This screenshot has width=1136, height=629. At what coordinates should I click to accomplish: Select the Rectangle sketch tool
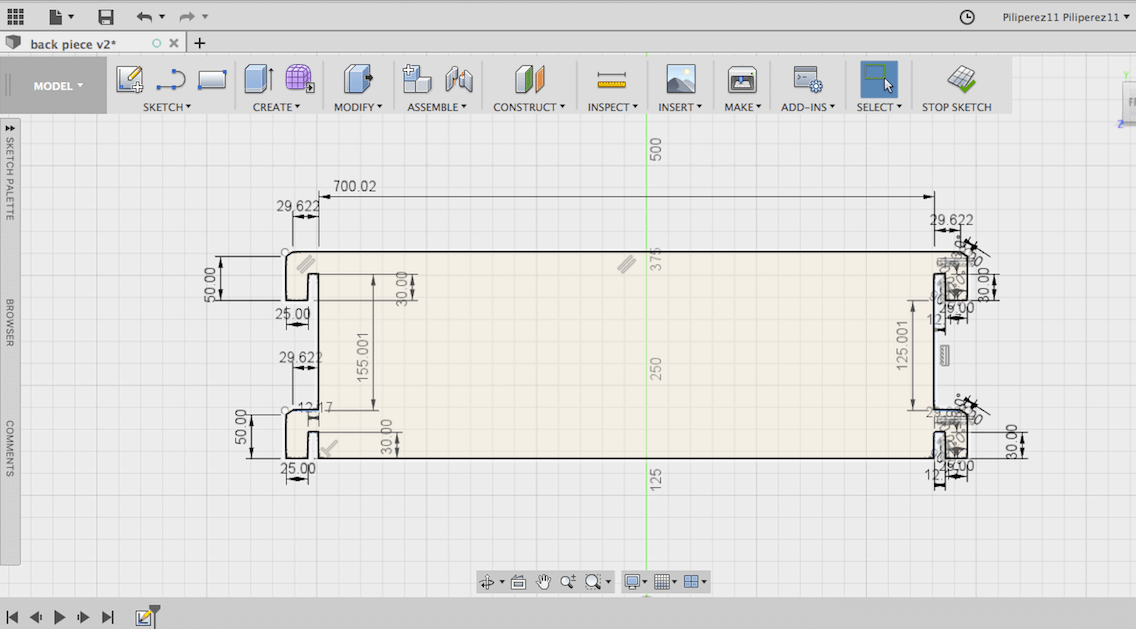click(212, 79)
